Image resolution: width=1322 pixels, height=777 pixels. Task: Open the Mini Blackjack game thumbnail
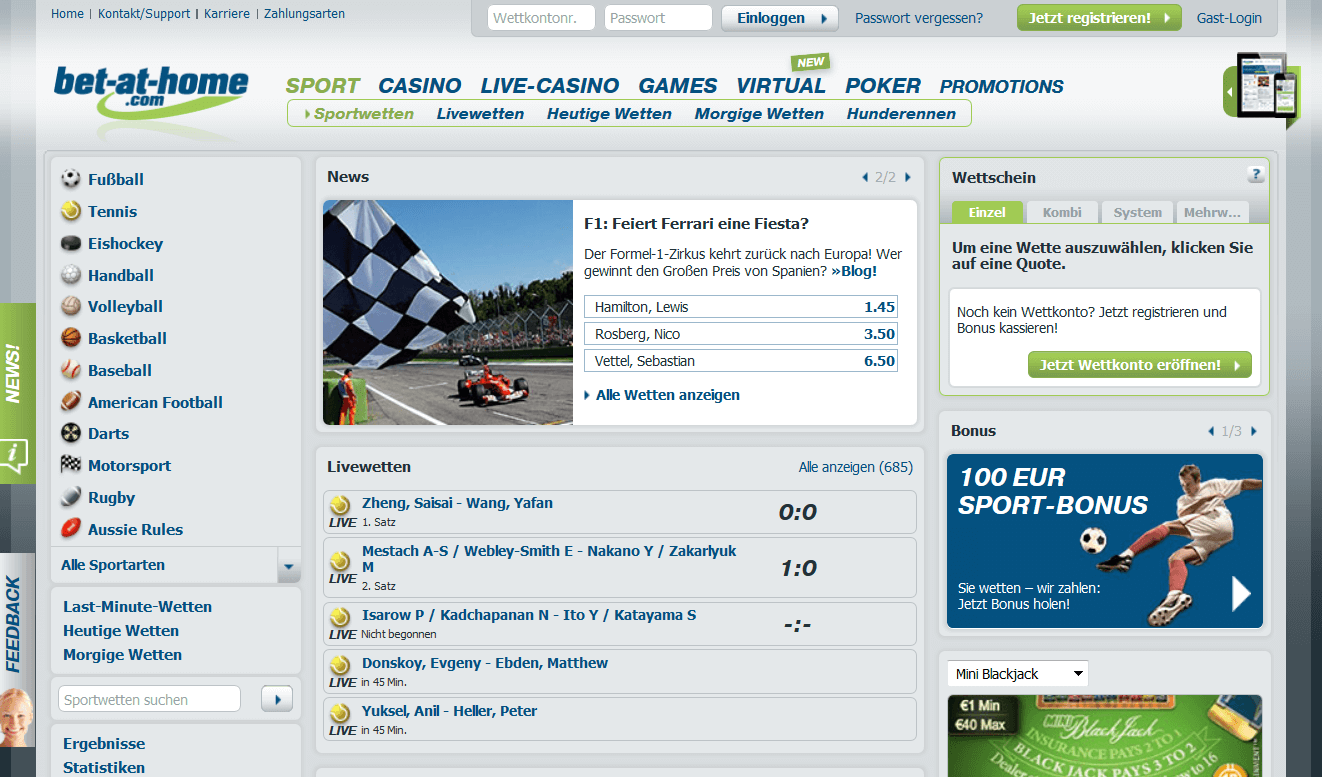click(1105, 736)
